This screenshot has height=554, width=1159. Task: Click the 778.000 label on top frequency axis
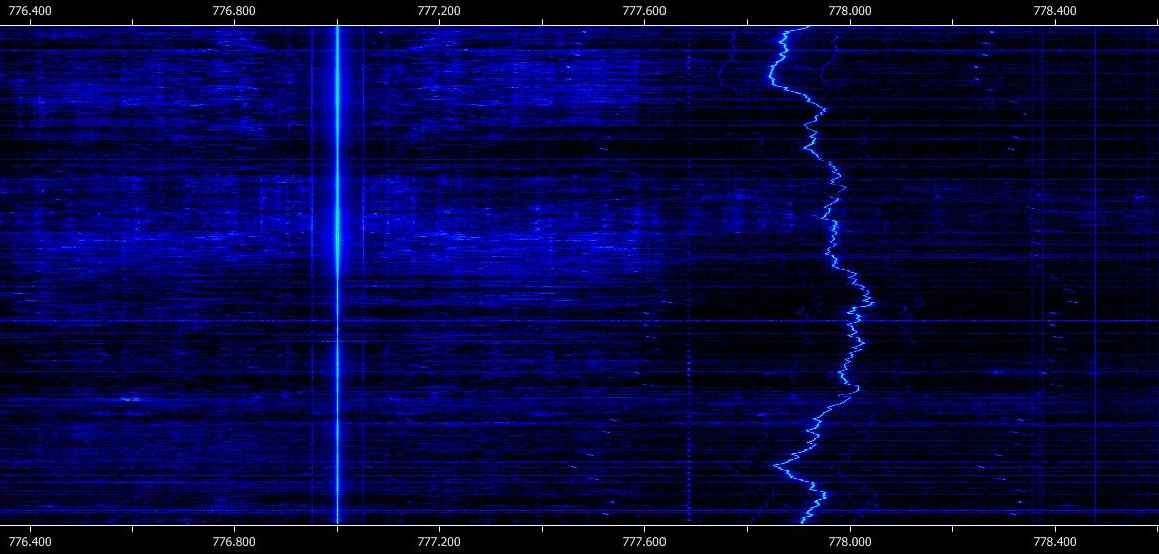[850, 10]
